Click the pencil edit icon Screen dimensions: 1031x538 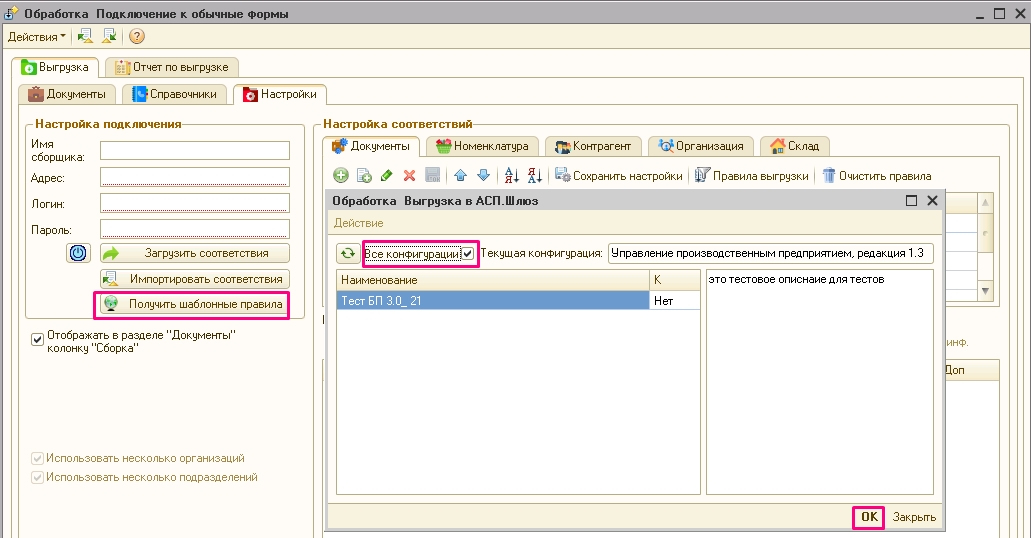coord(387,176)
